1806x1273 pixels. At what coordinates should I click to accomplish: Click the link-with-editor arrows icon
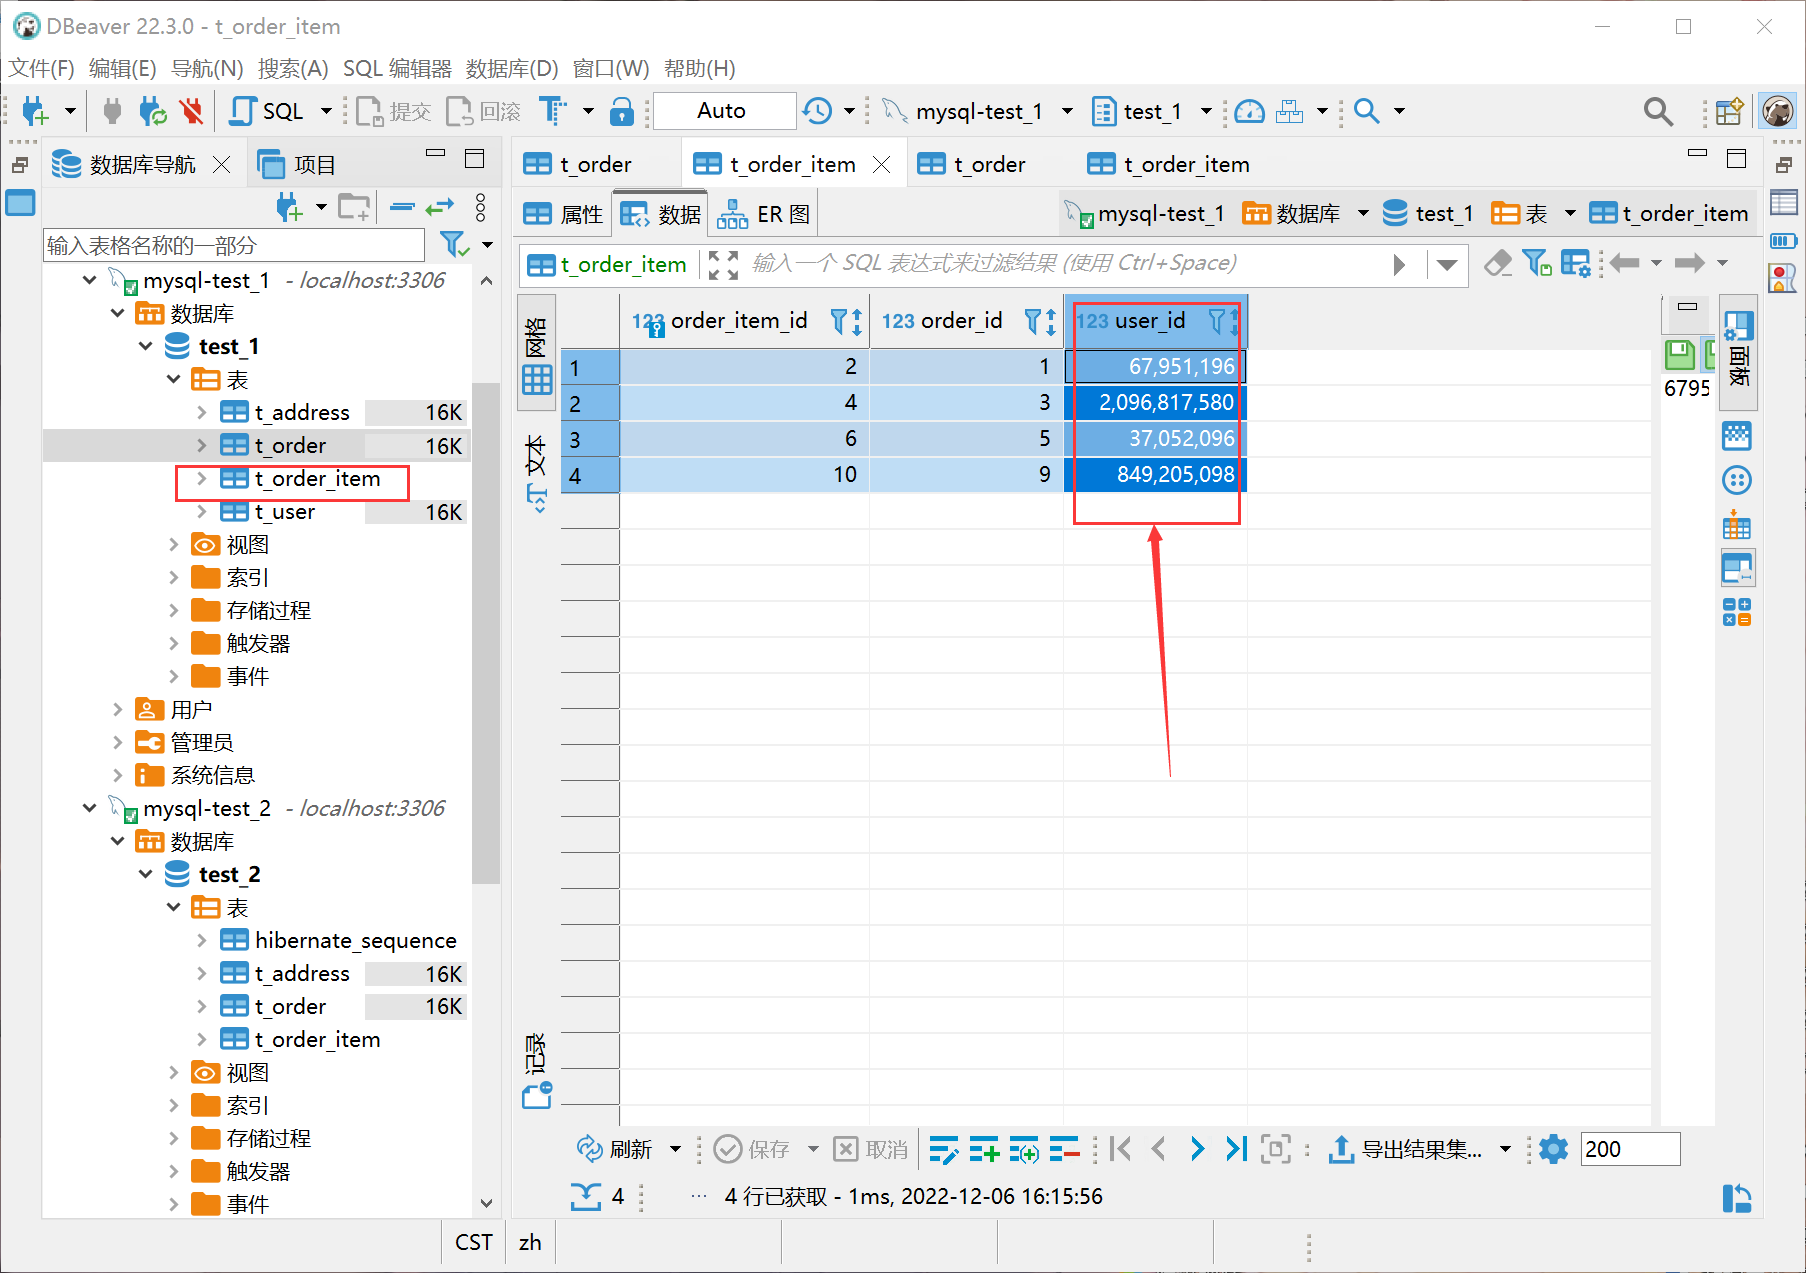tap(440, 207)
